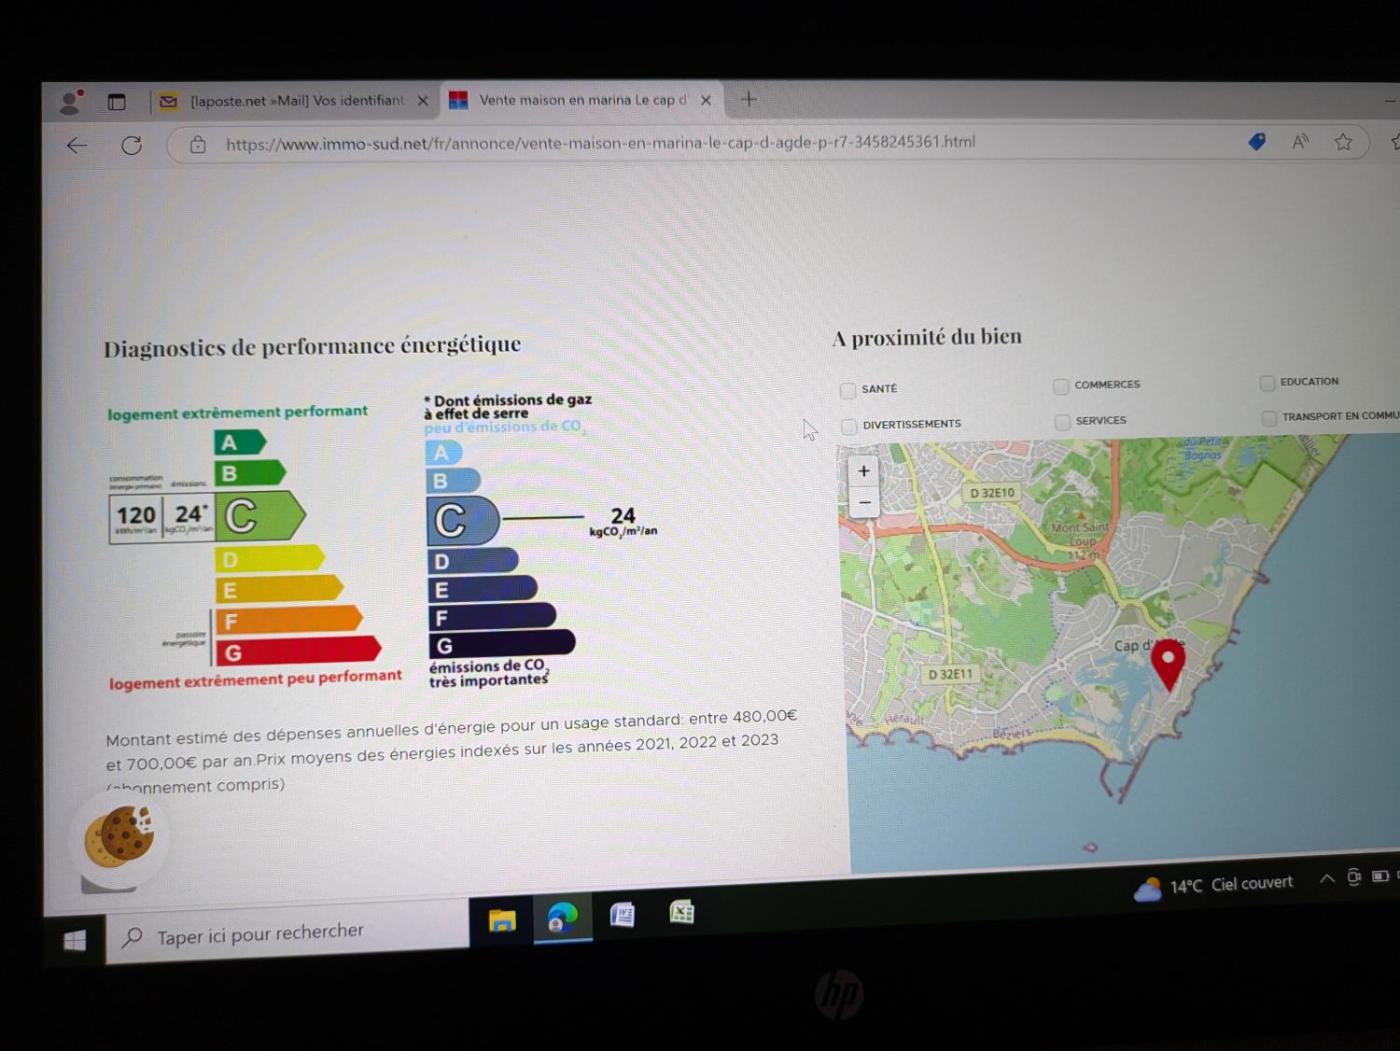Screen dimensions: 1400x1051
Task: Zoom in on the map
Action: click(864, 472)
